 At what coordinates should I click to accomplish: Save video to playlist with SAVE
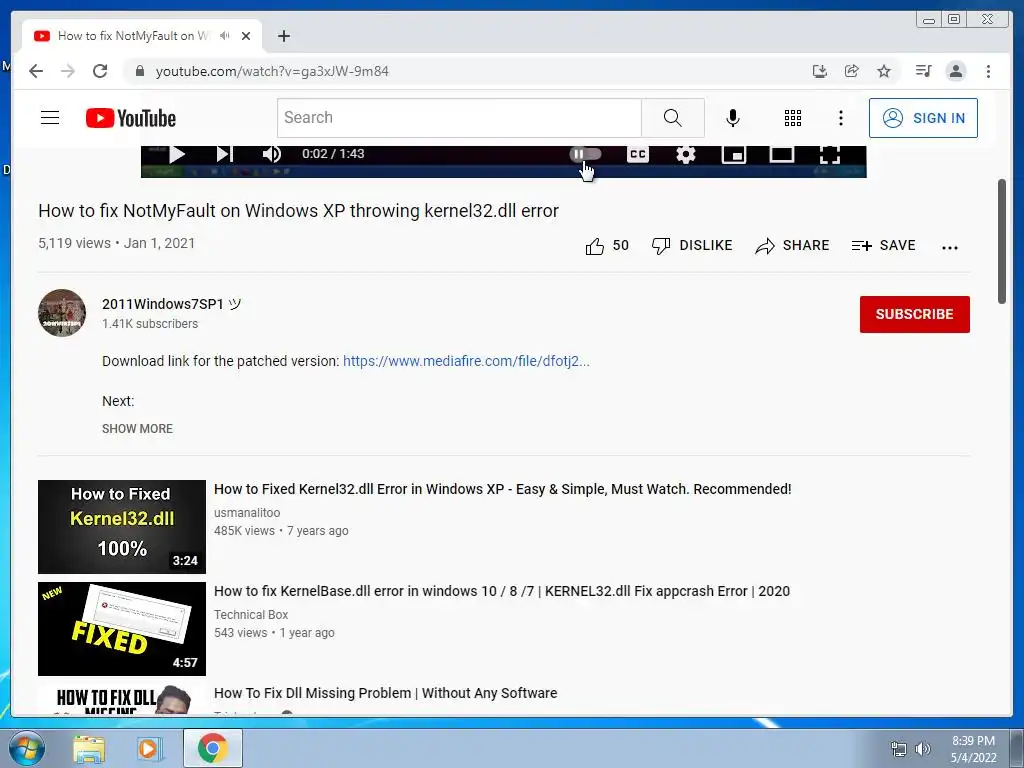point(884,246)
